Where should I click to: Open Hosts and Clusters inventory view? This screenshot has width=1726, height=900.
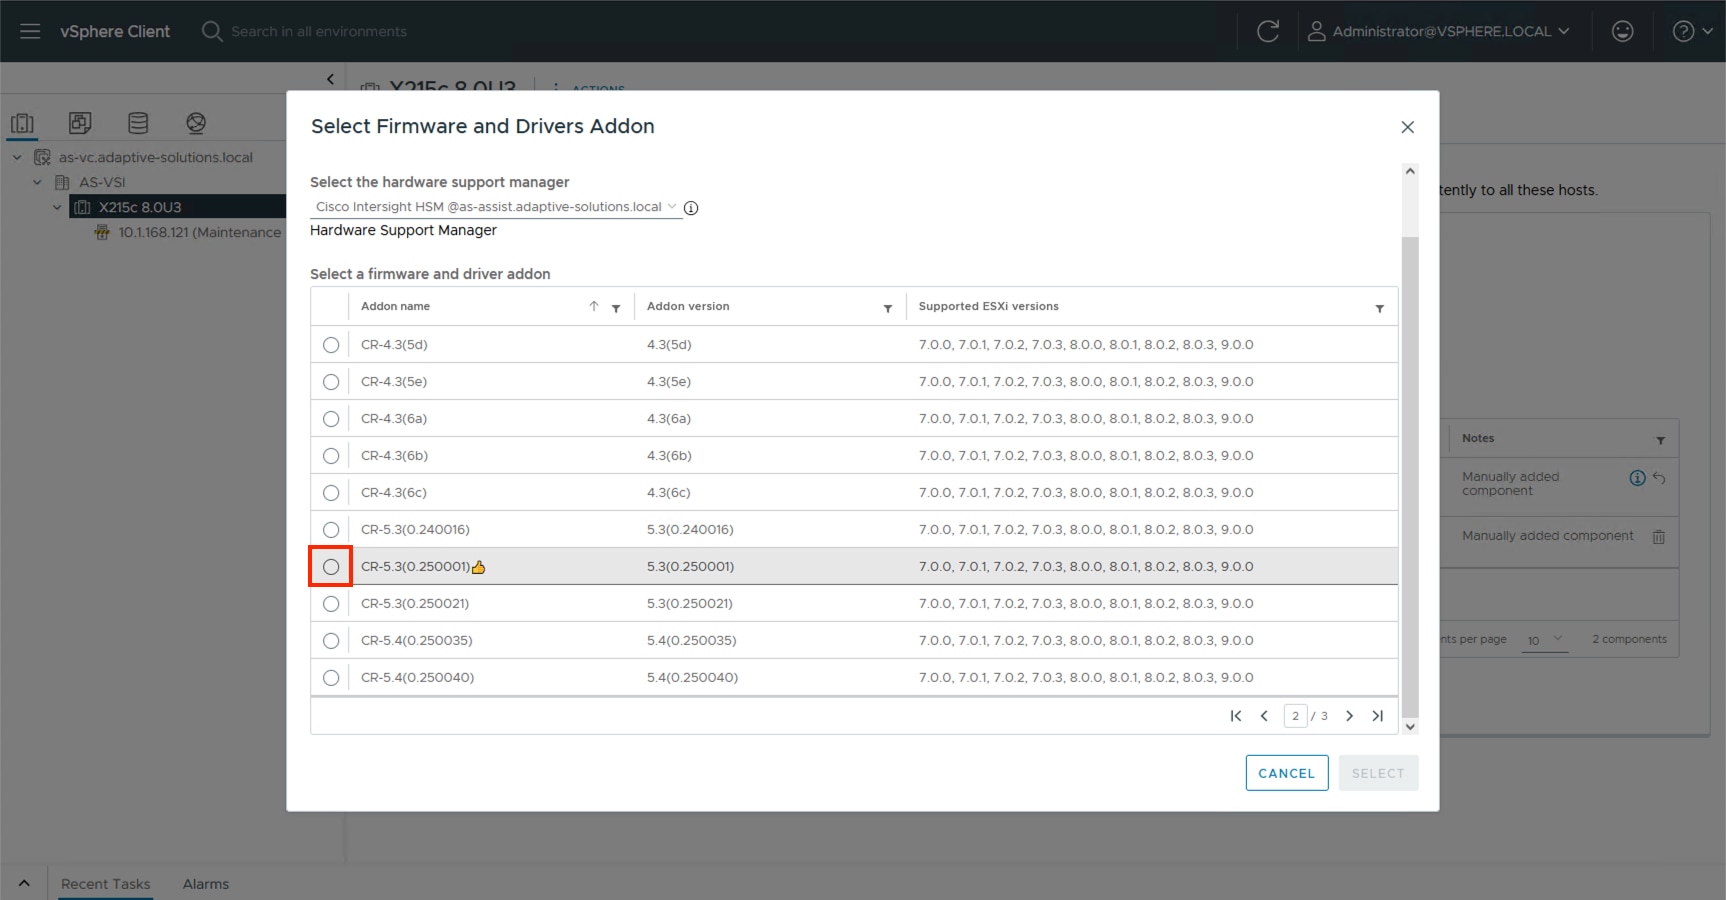click(x=22, y=122)
